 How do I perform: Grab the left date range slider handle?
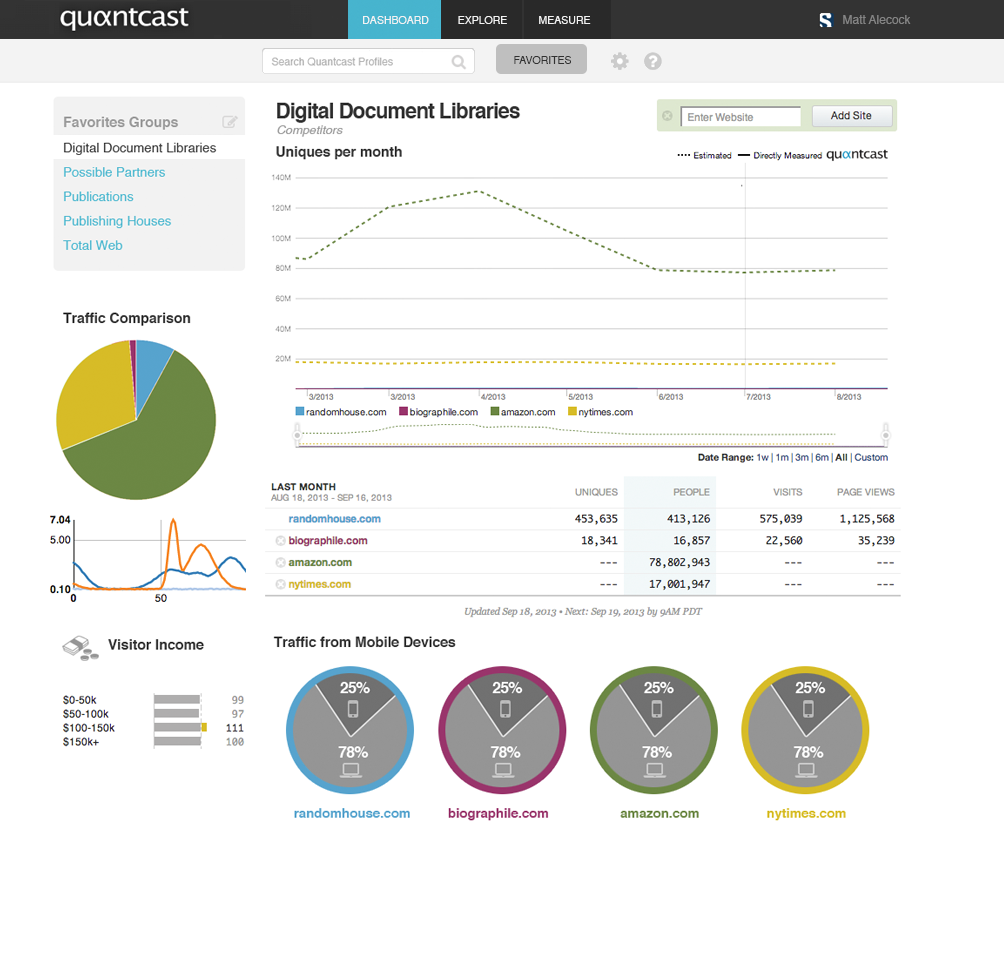click(x=297, y=435)
